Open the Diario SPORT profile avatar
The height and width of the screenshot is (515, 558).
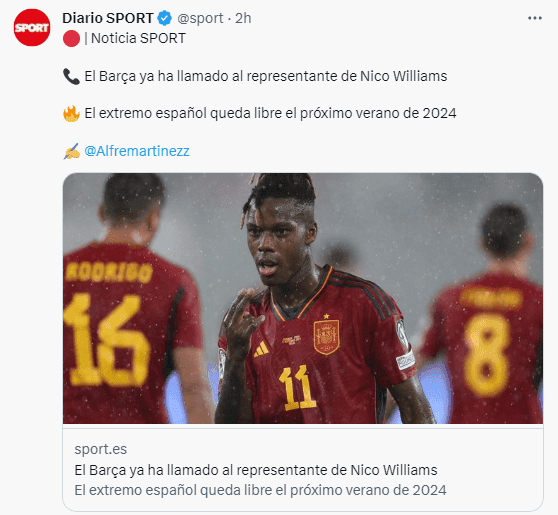(32, 27)
